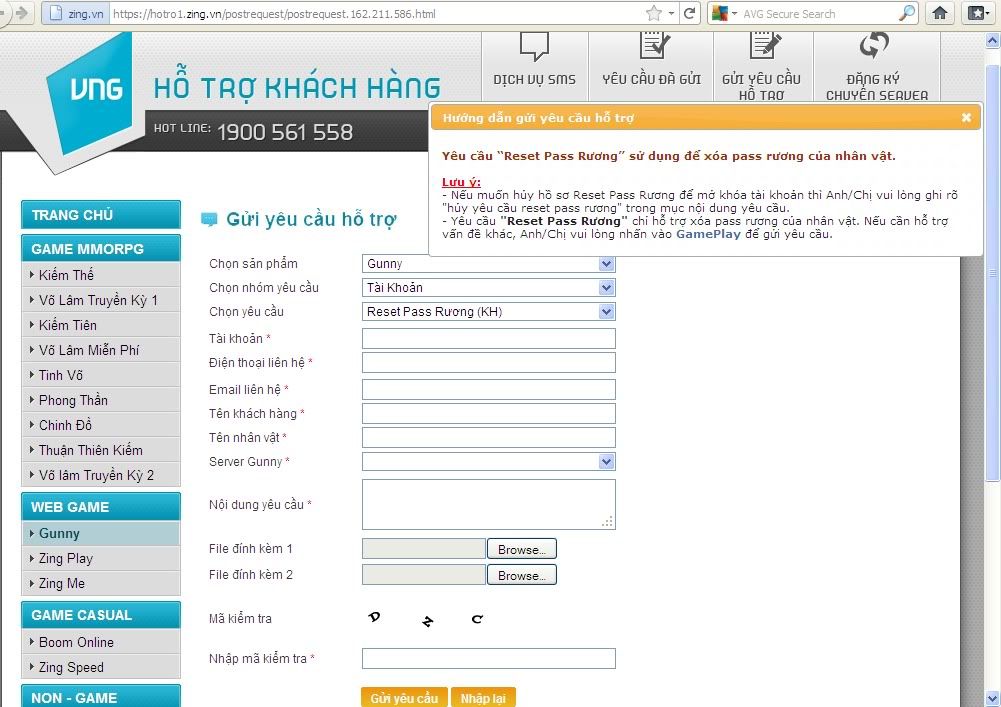Open the browser home page icon
1001x707 pixels.
940,13
